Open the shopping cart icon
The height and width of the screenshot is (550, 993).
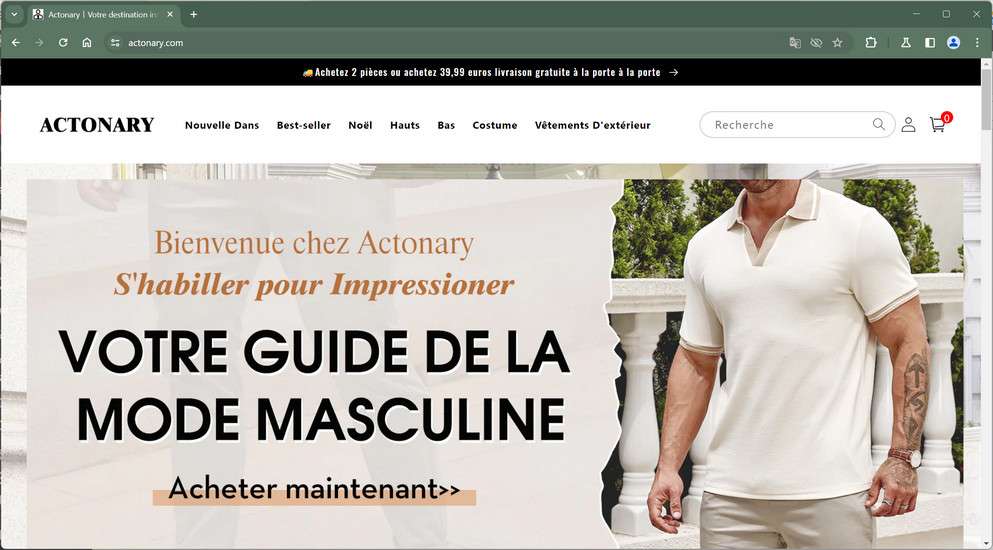[x=938, y=124]
